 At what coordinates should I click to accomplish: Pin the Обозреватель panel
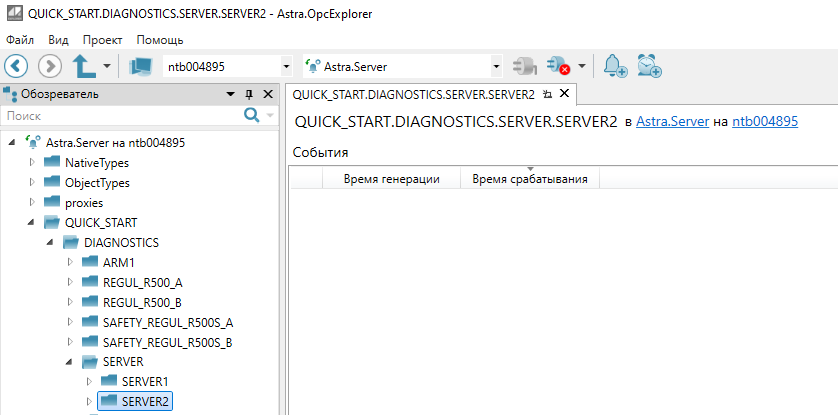tap(249, 94)
